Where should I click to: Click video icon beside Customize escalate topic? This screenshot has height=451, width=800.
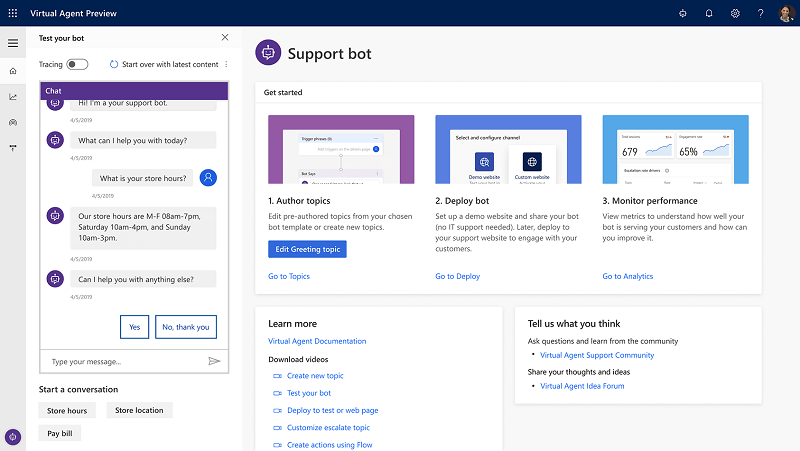(277, 428)
